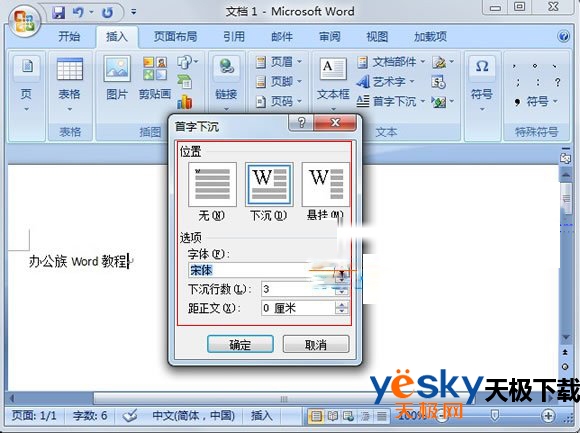The image size is (580, 433).
Task: Open the 页码 page number dropdown
Action: 279,101
